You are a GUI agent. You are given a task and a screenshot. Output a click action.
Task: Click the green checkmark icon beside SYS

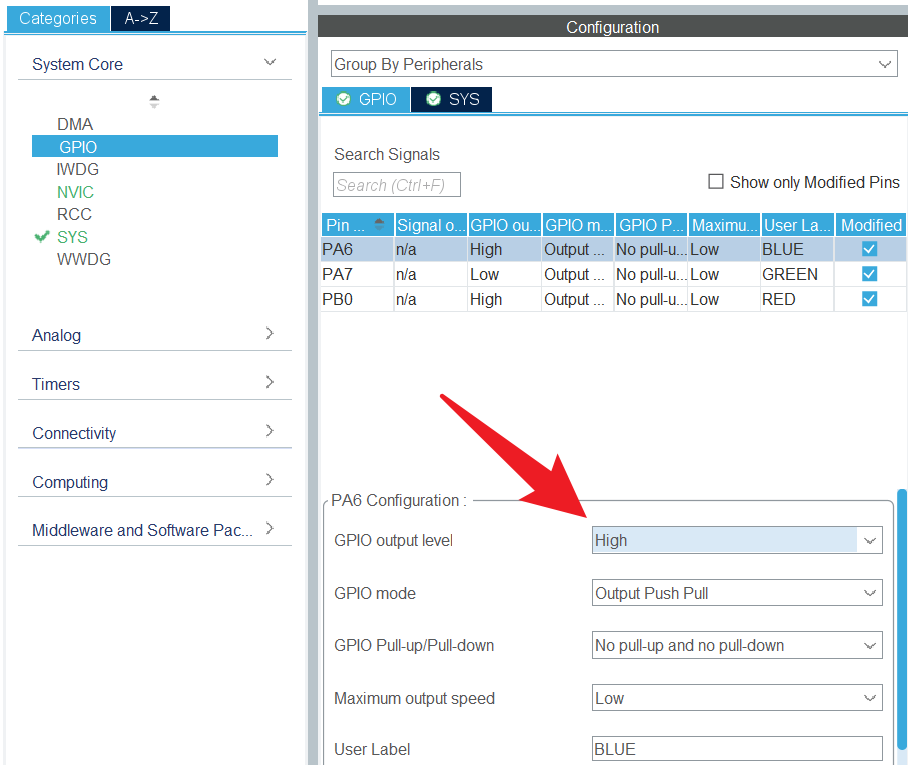41,237
